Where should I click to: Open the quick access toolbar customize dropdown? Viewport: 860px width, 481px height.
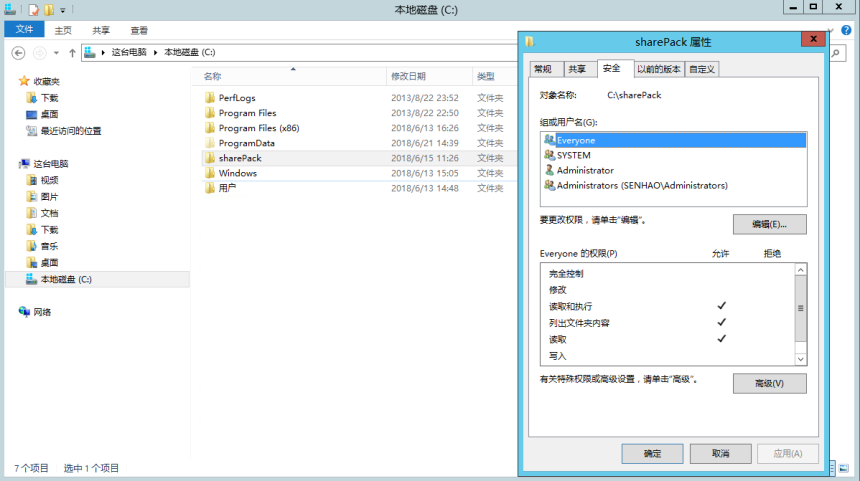[x=62, y=10]
